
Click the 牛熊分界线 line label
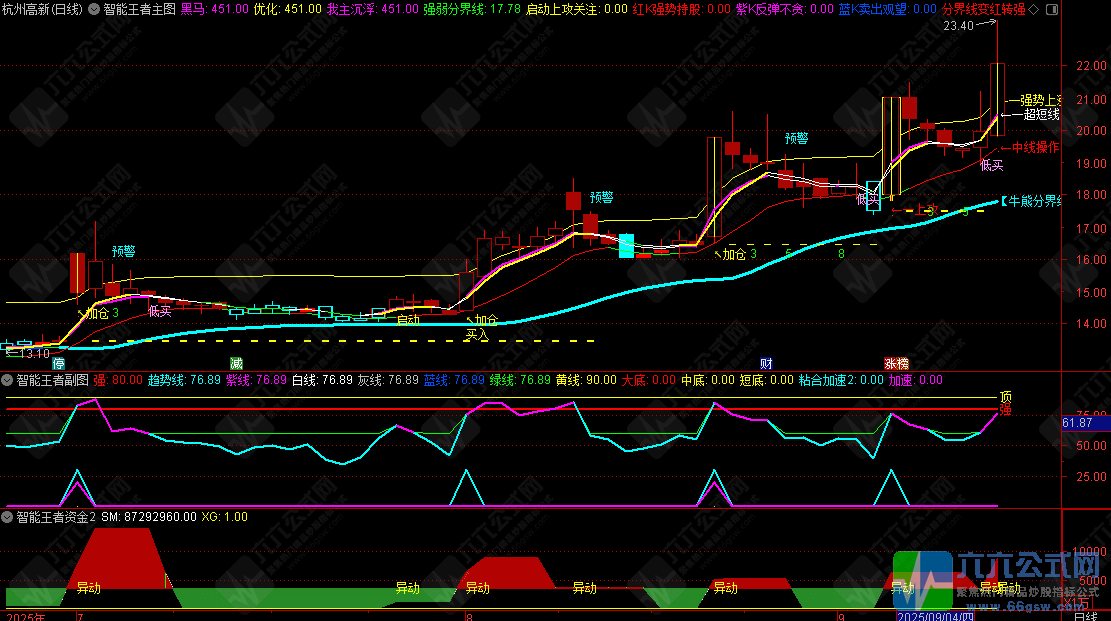tap(1031, 201)
